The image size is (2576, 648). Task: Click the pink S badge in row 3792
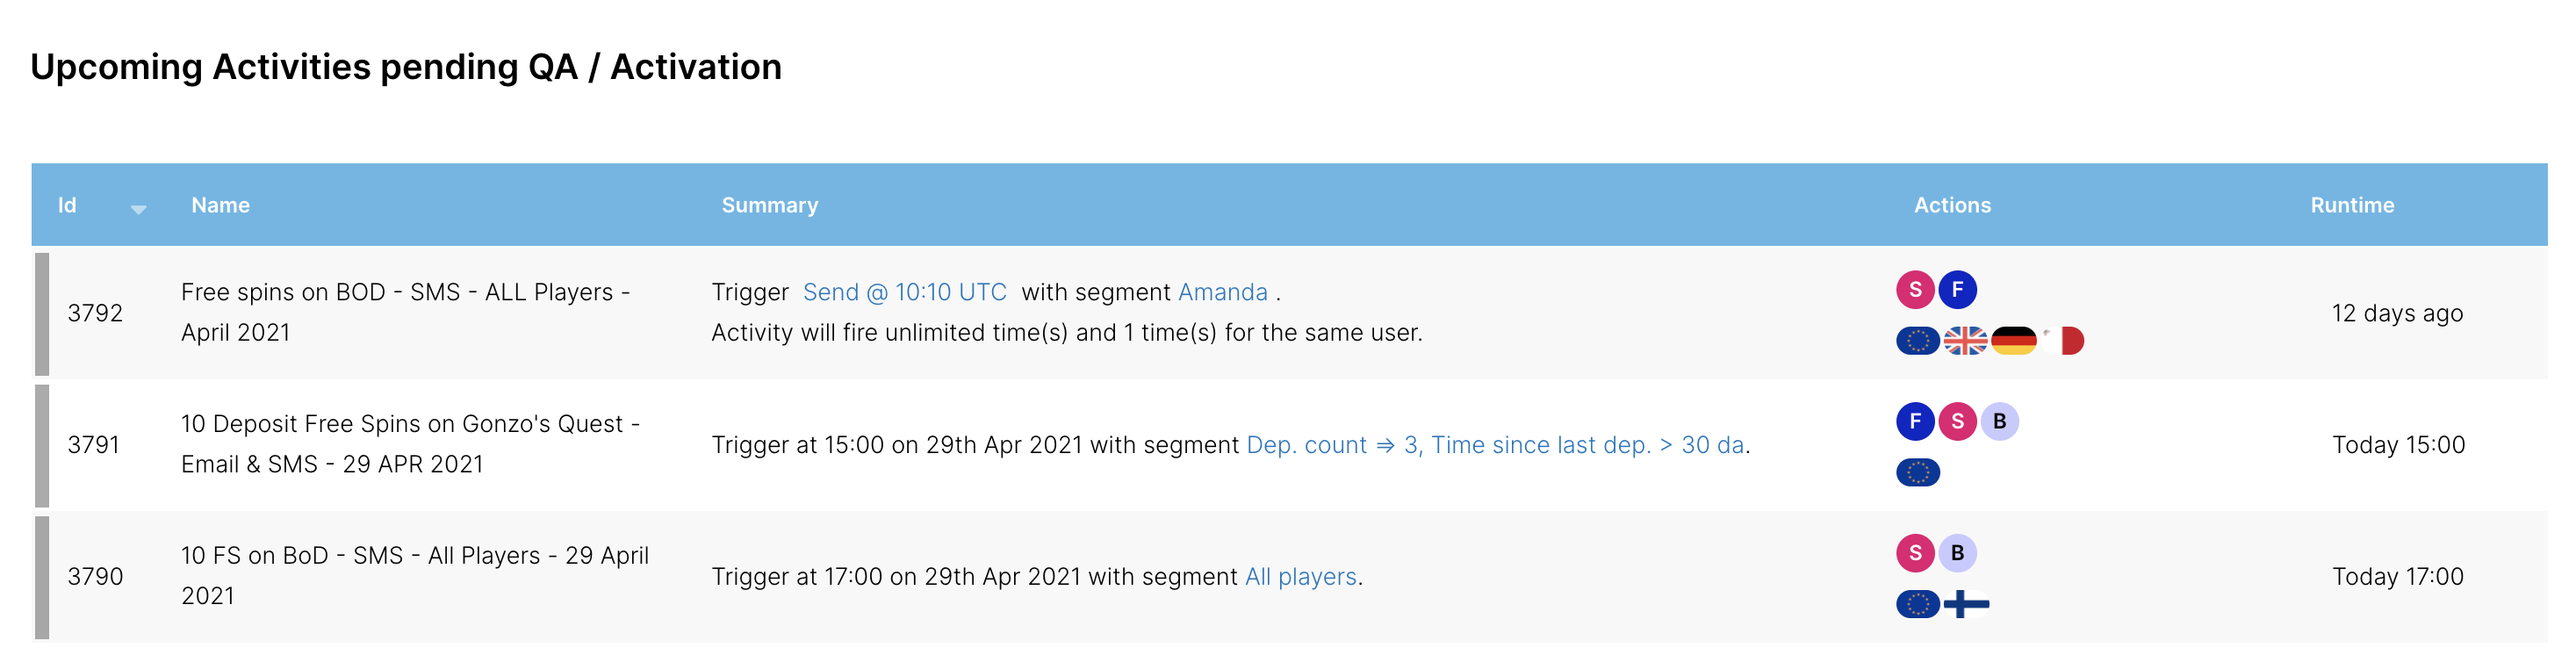click(x=1915, y=290)
